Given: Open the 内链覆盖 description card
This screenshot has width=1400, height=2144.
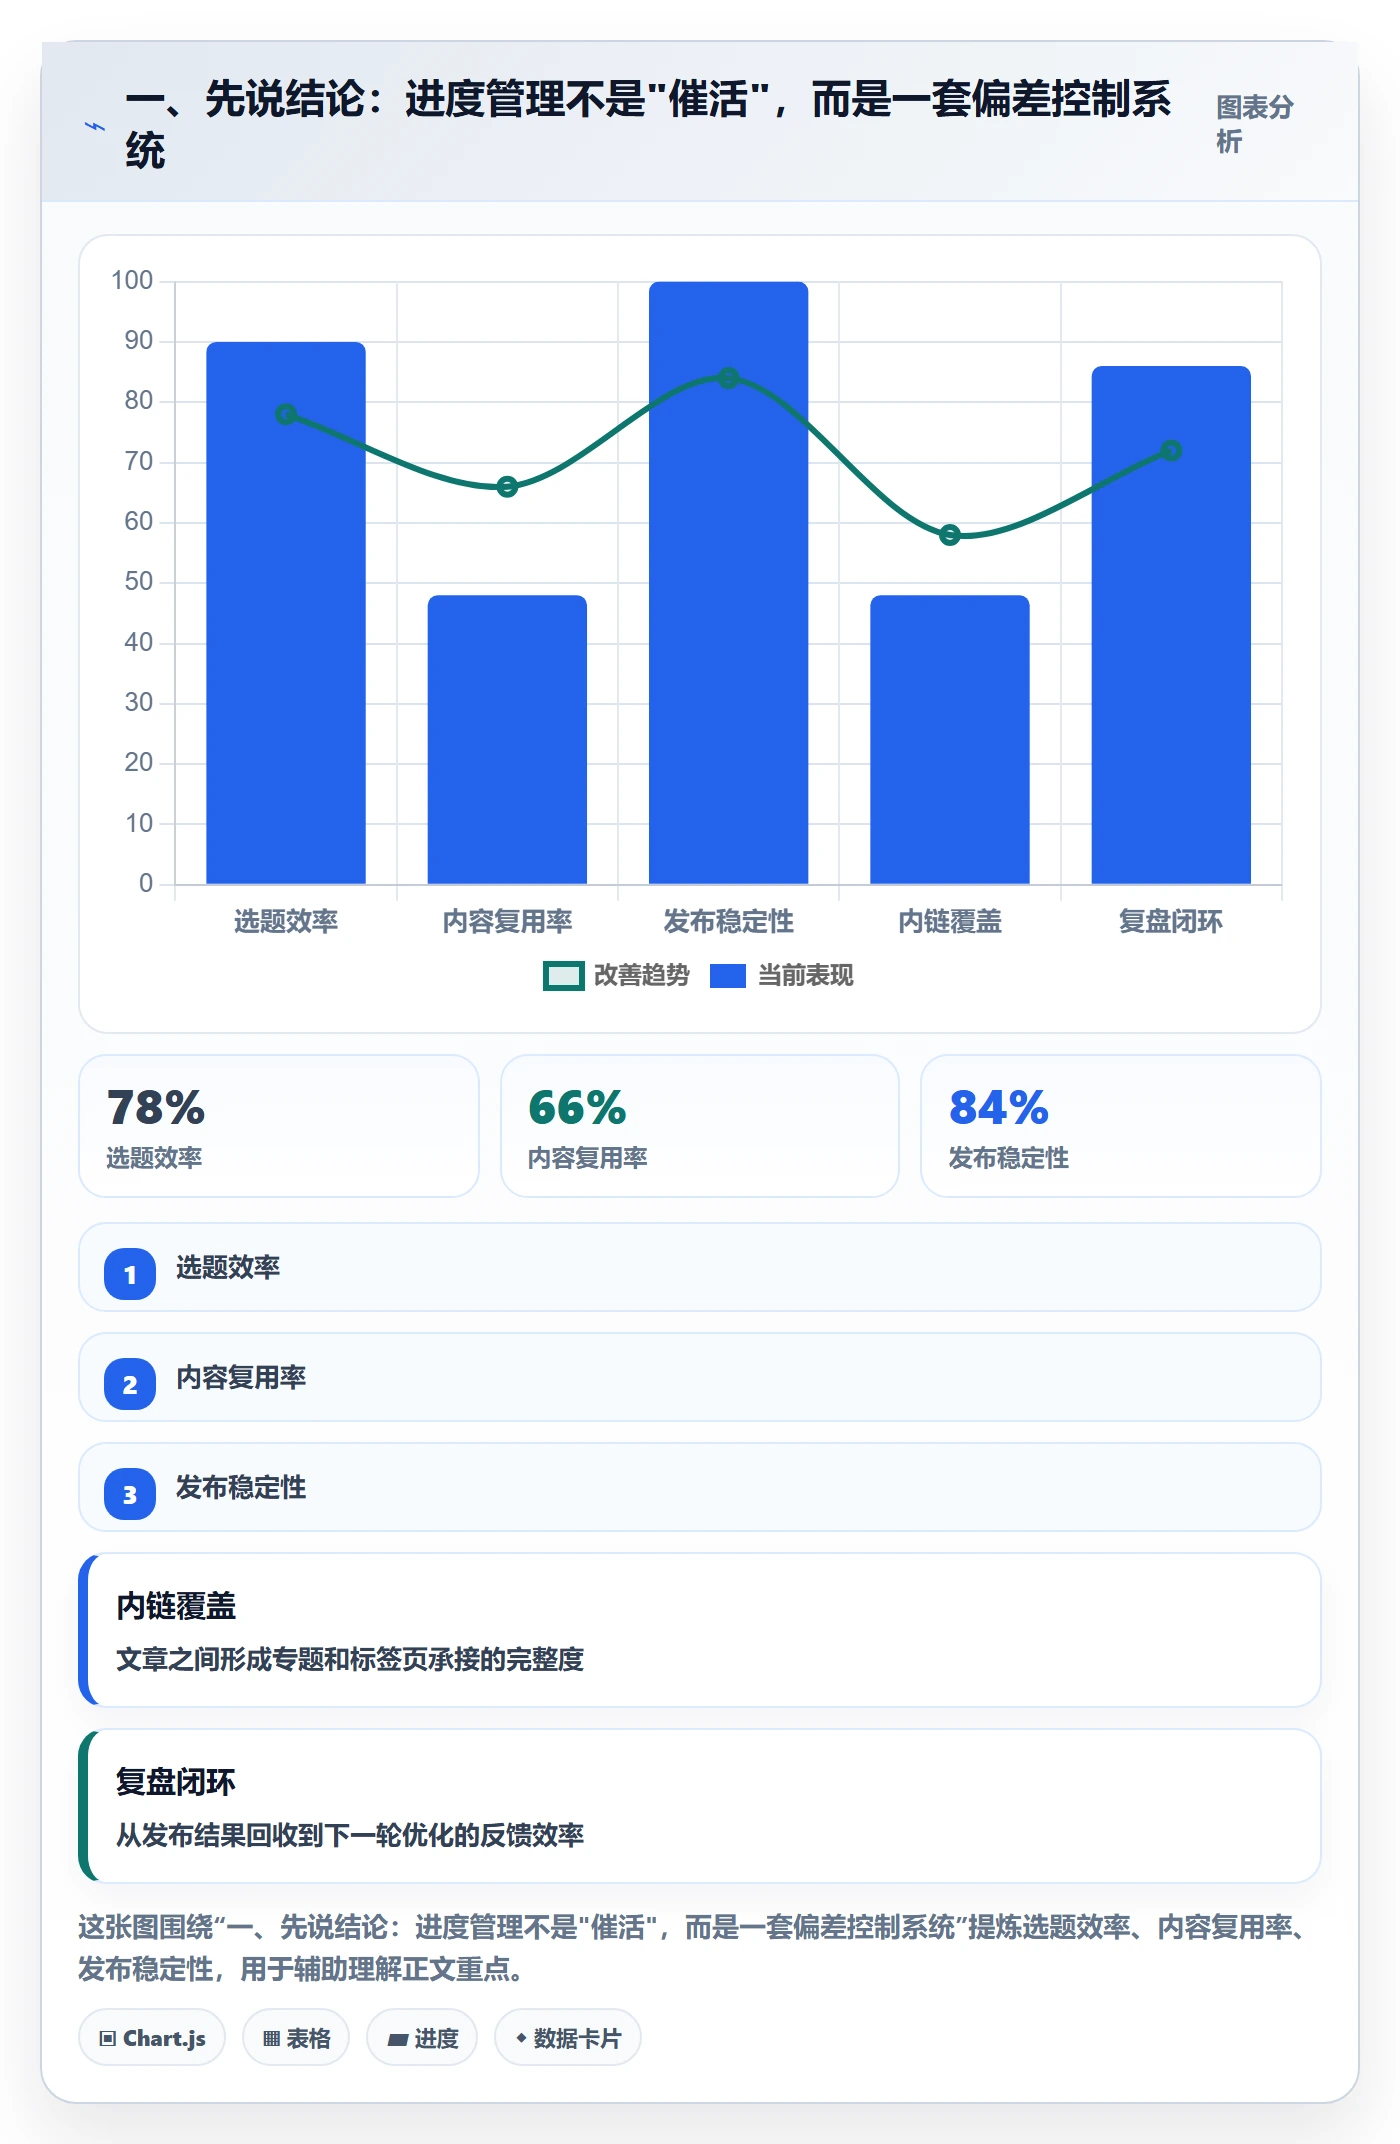Looking at the screenshot, I should pyautogui.click(x=700, y=1630).
